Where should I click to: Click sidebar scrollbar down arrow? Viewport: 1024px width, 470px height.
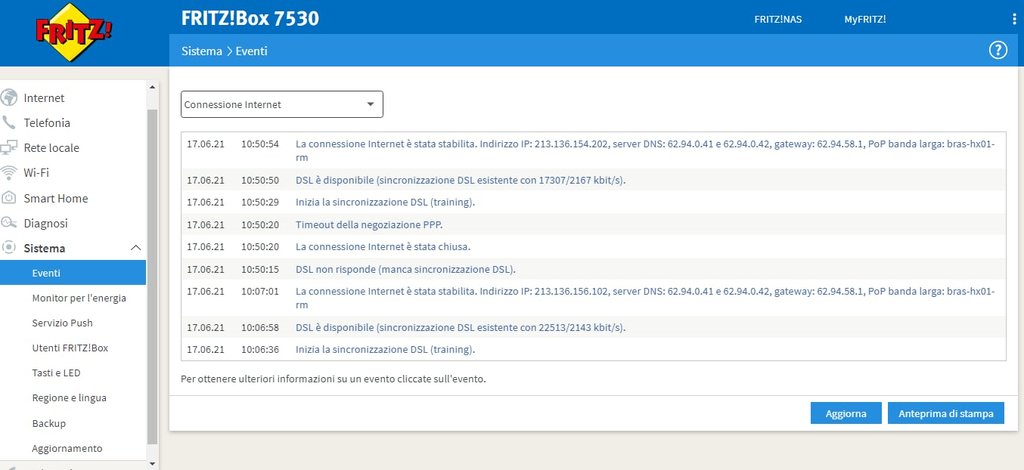152,463
